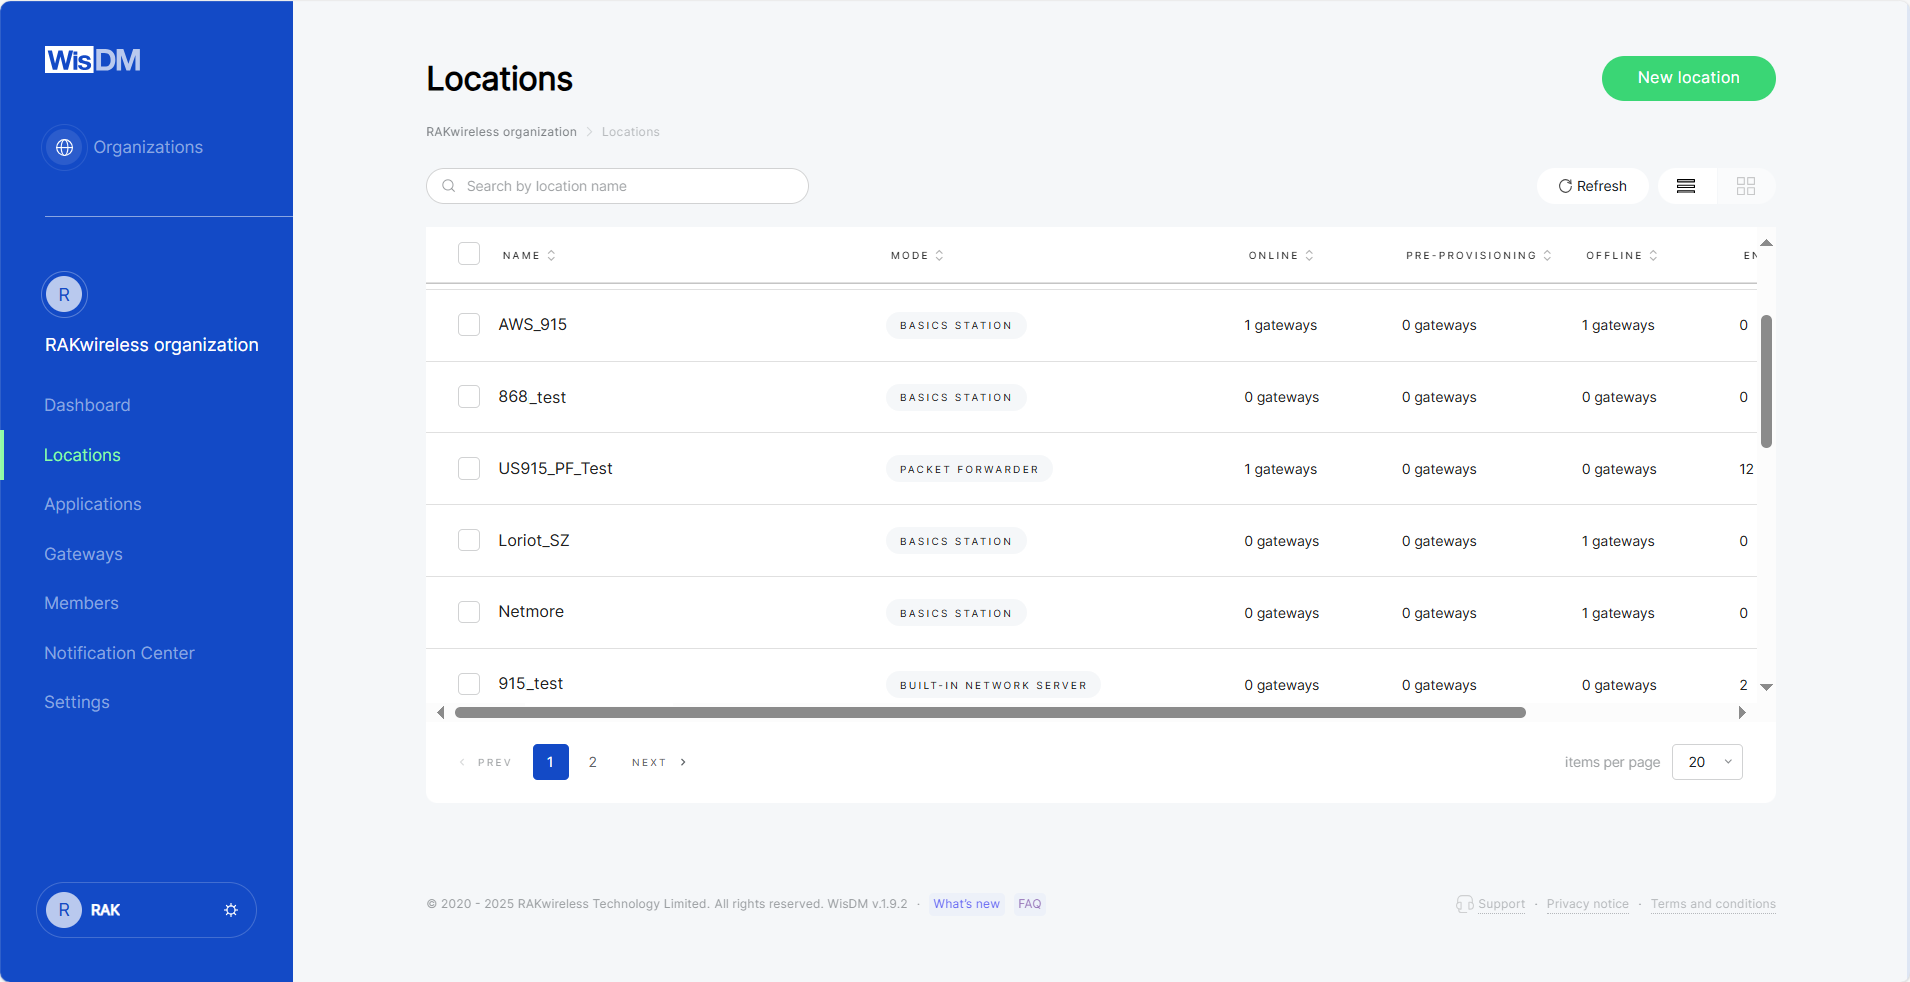Open account settings gear icon
Screen dimensions: 1910x982
(231, 910)
